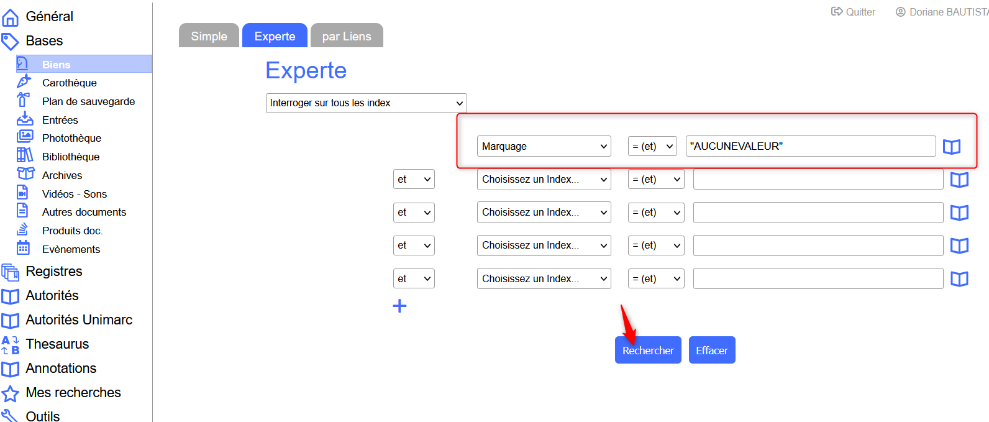This screenshot has height=422, width=989.
Task: Click the field containing "AUCUNEVALEUR"
Action: pyautogui.click(x=810, y=146)
